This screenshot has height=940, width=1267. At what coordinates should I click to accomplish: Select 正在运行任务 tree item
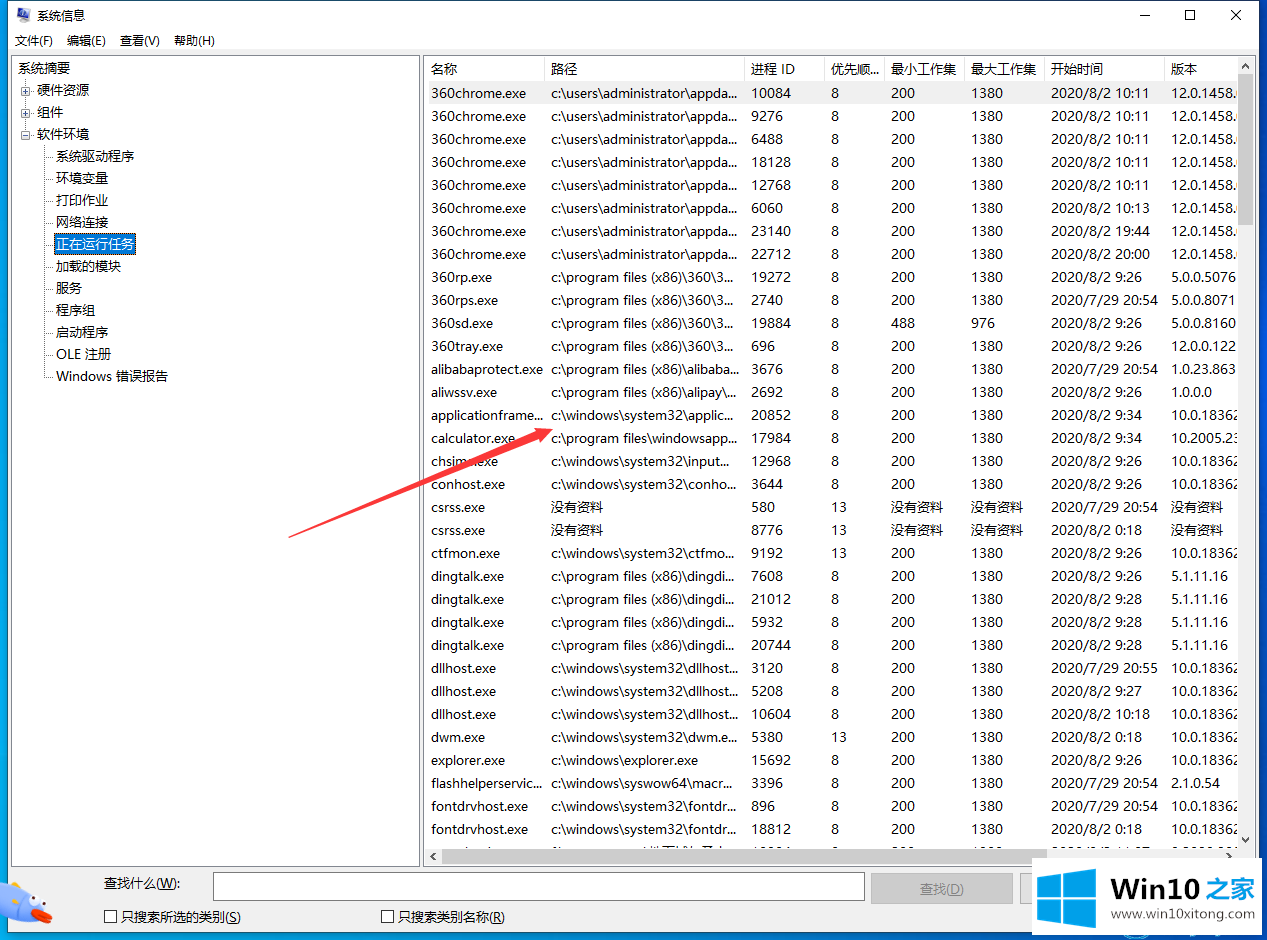[95, 244]
